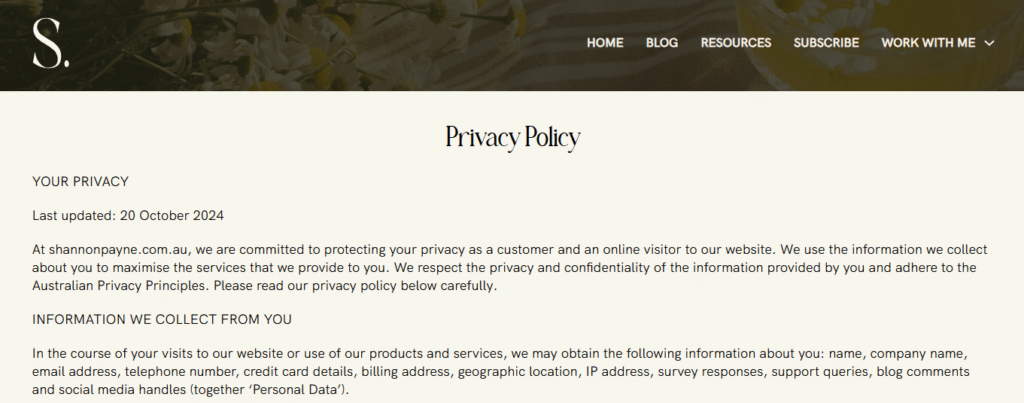The image size is (1024, 403).
Task: Open the BLOG menu item
Action: [x=662, y=43]
